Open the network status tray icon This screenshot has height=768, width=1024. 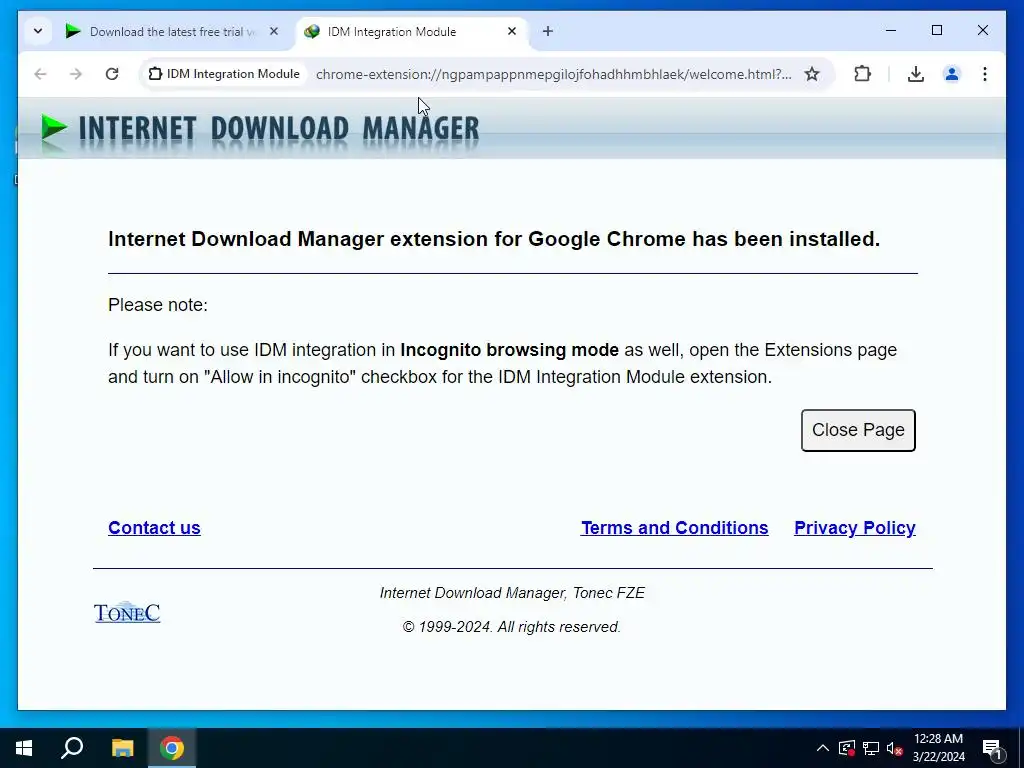[871, 748]
